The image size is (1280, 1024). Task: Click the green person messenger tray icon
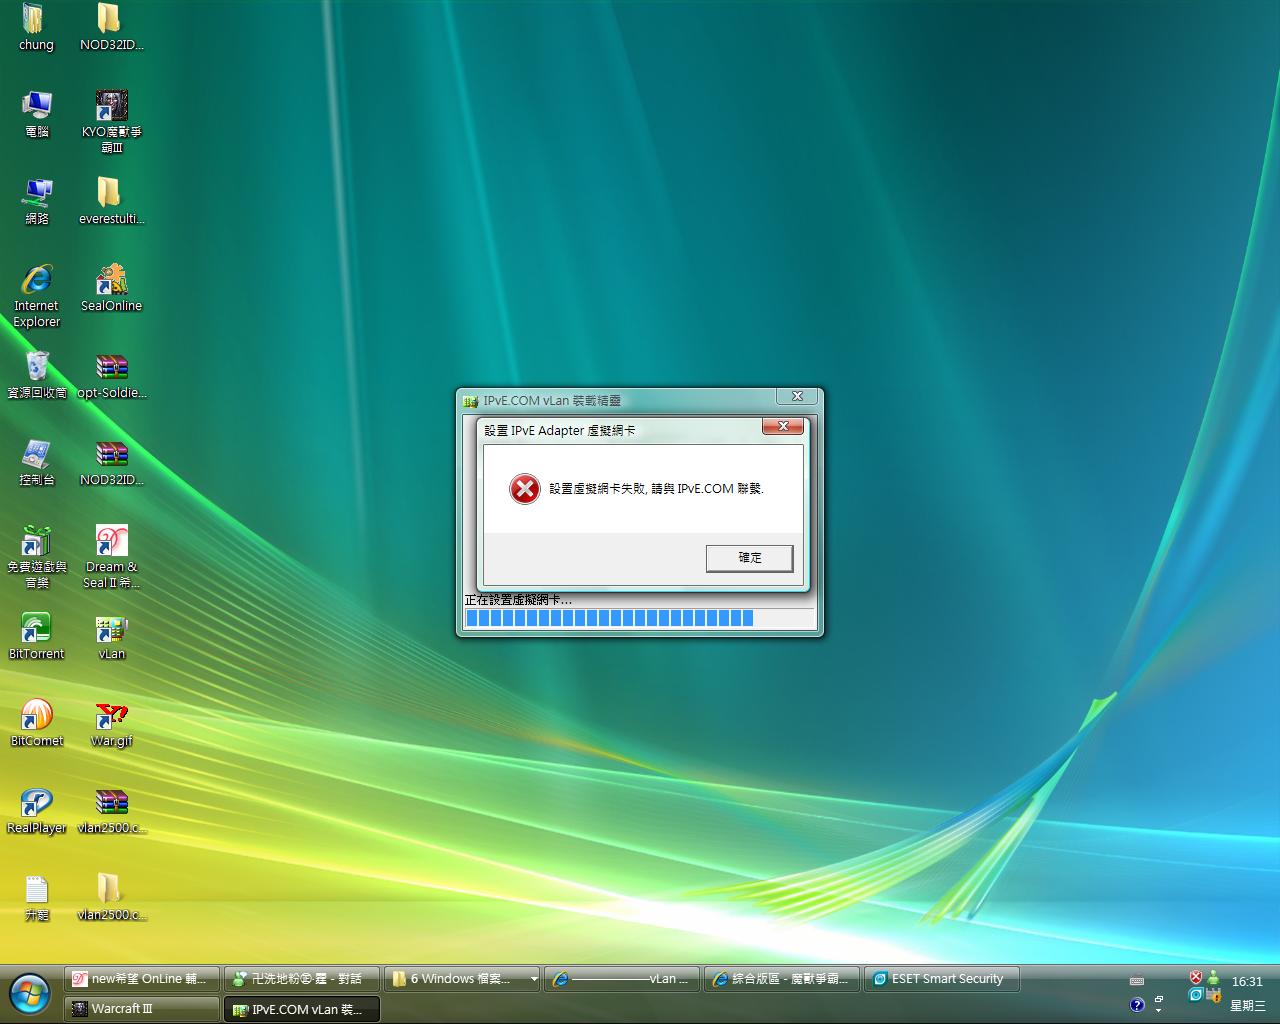(x=1214, y=977)
